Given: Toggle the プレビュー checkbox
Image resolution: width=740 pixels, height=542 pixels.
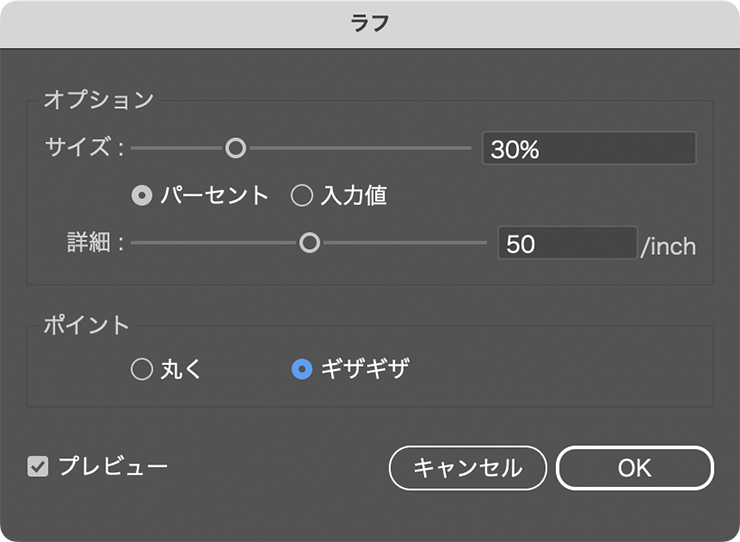Looking at the screenshot, I should pos(38,466).
